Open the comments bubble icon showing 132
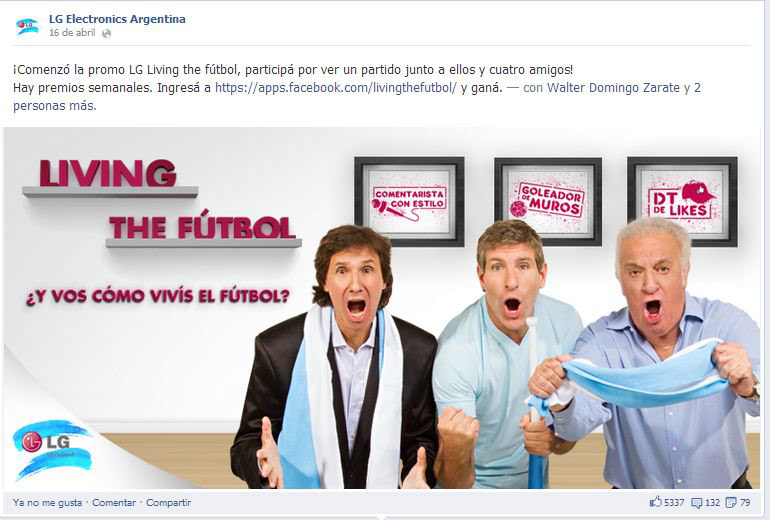770x520 pixels. coord(697,502)
